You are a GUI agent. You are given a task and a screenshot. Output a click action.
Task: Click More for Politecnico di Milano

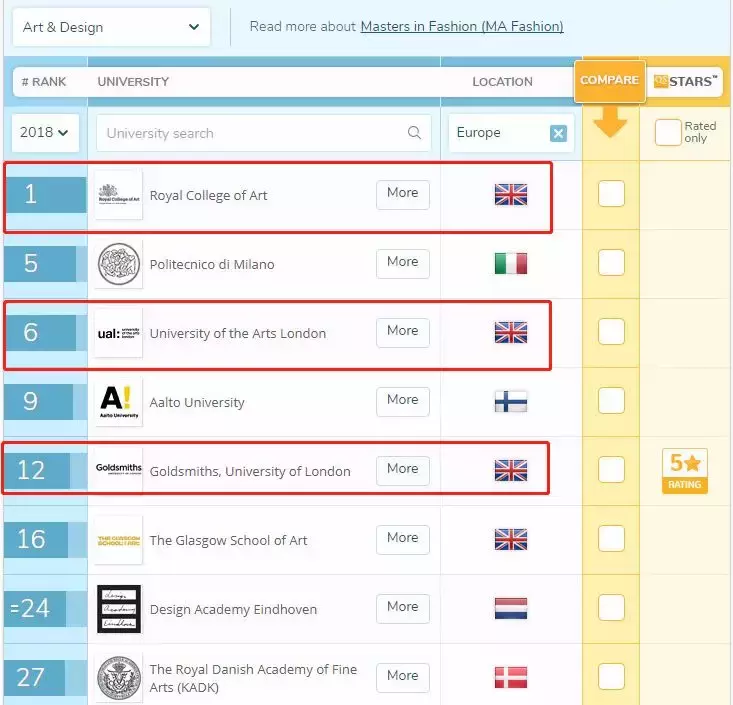(402, 264)
